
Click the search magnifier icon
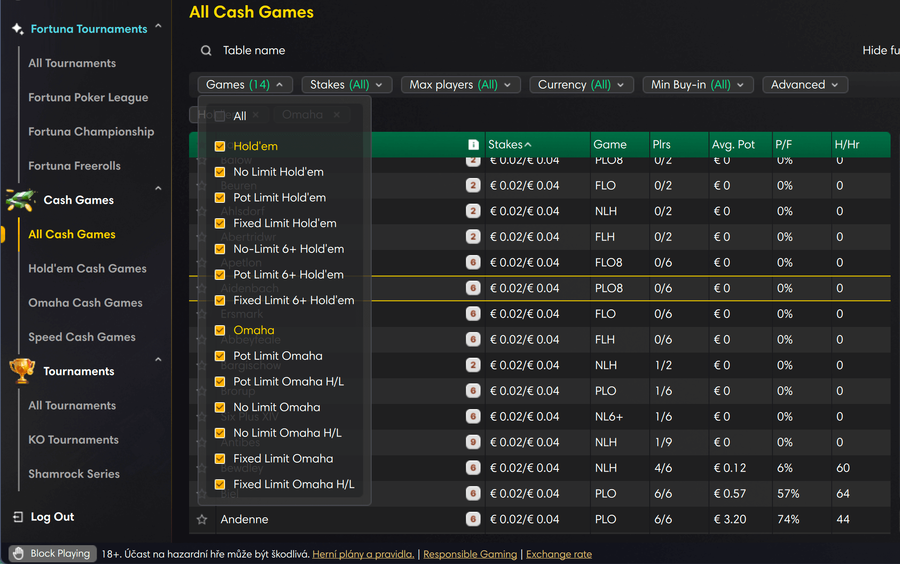coord(206,51)
